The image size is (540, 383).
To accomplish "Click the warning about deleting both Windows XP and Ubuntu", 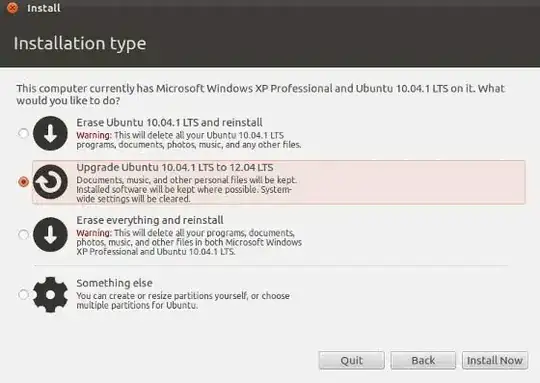I will (189, 242).
